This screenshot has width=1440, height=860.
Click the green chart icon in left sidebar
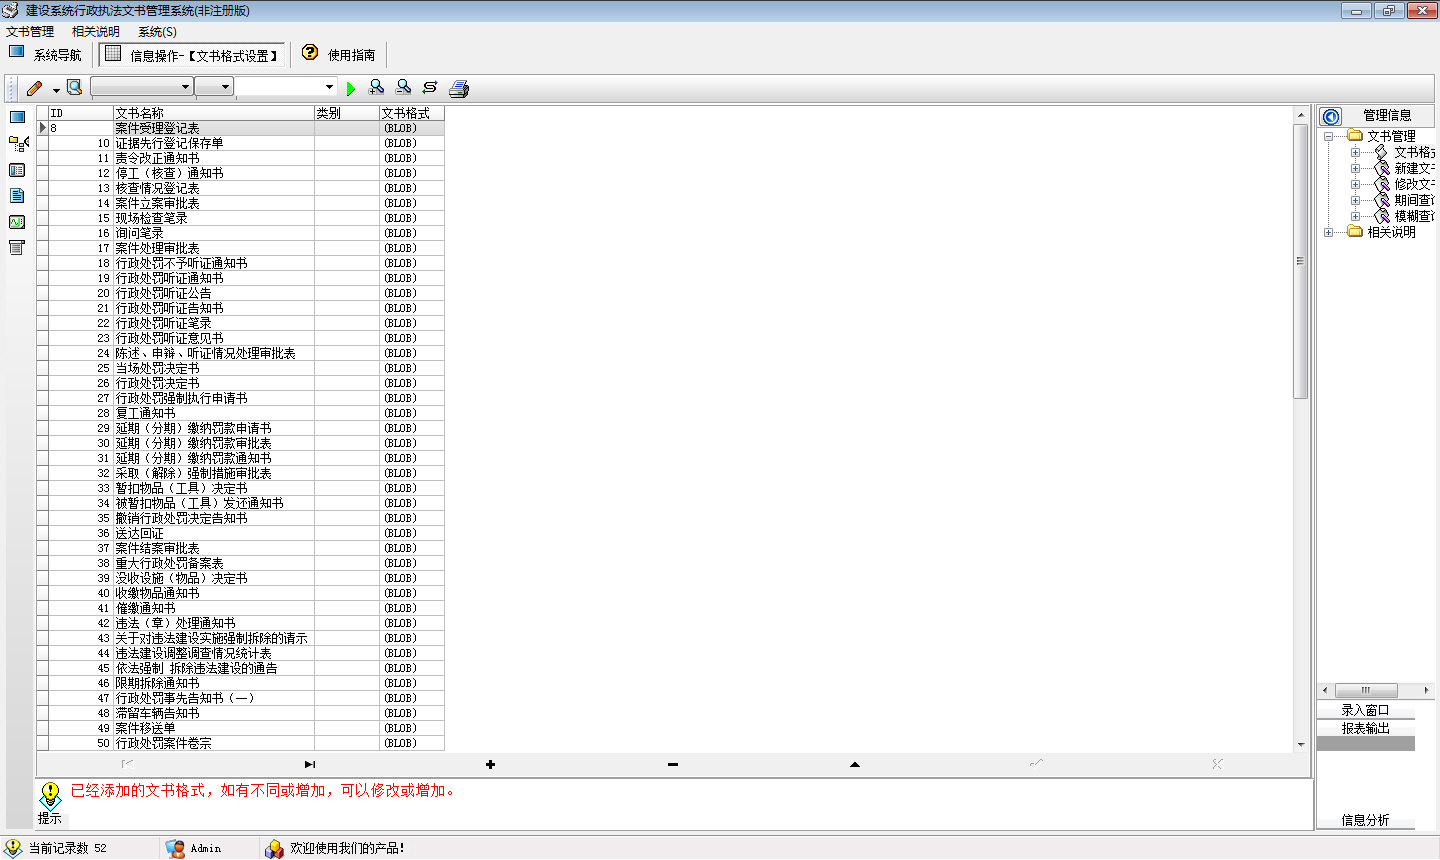(x=17, y=222)
